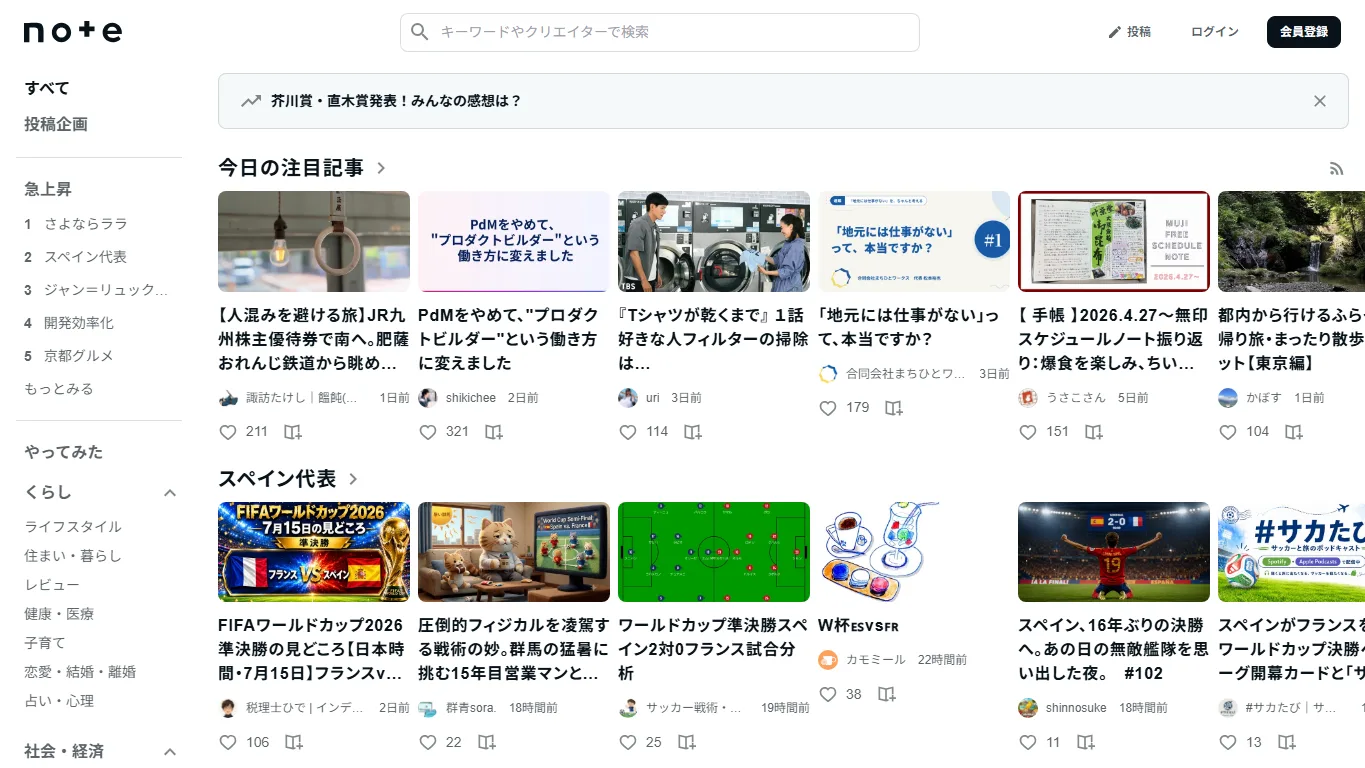
Task: Like the 圧倒的フィジカル article (22)
Action: tap(428, 742)
